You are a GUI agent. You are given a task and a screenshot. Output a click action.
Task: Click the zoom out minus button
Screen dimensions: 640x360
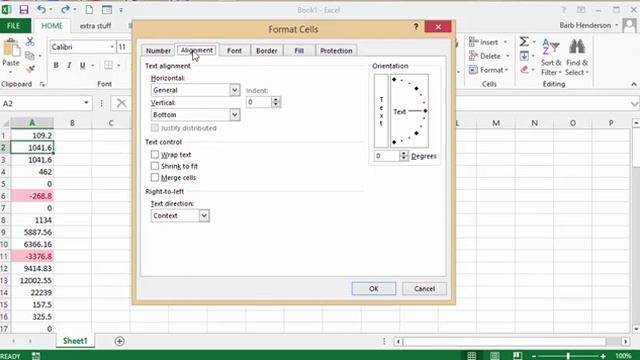click(534, 356)
